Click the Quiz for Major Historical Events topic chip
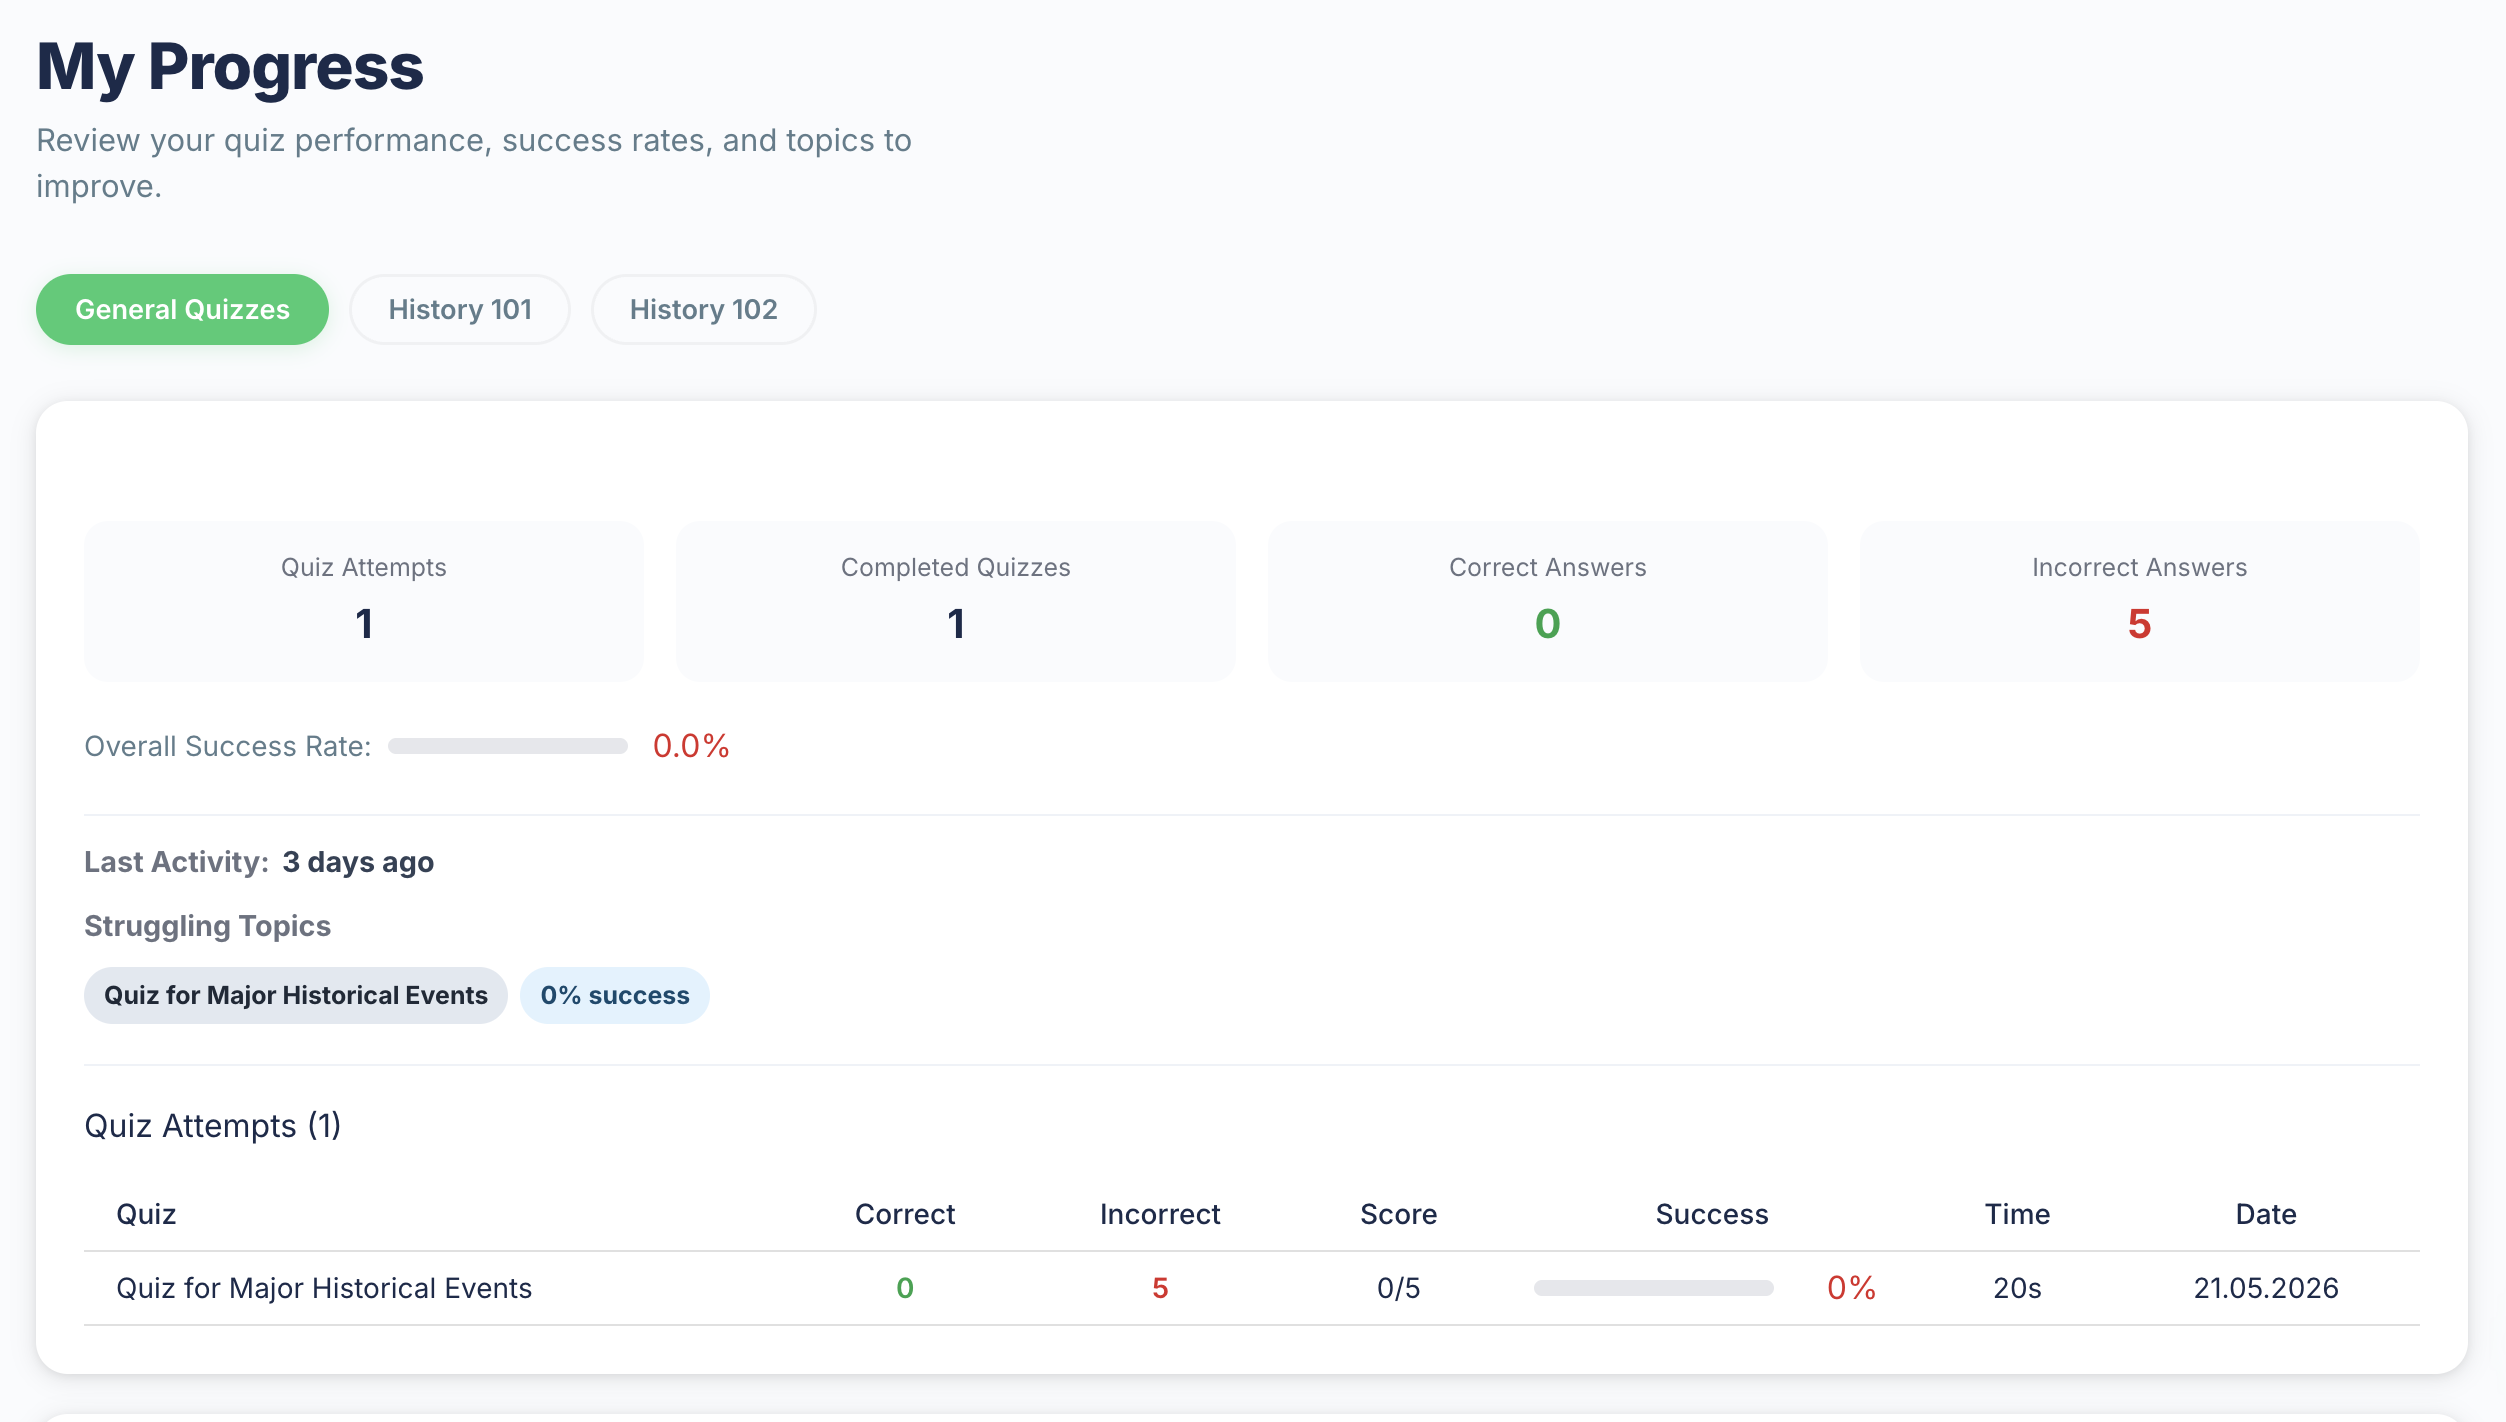The width and height of the screenshot is (2506, 1422). point(296,995)
